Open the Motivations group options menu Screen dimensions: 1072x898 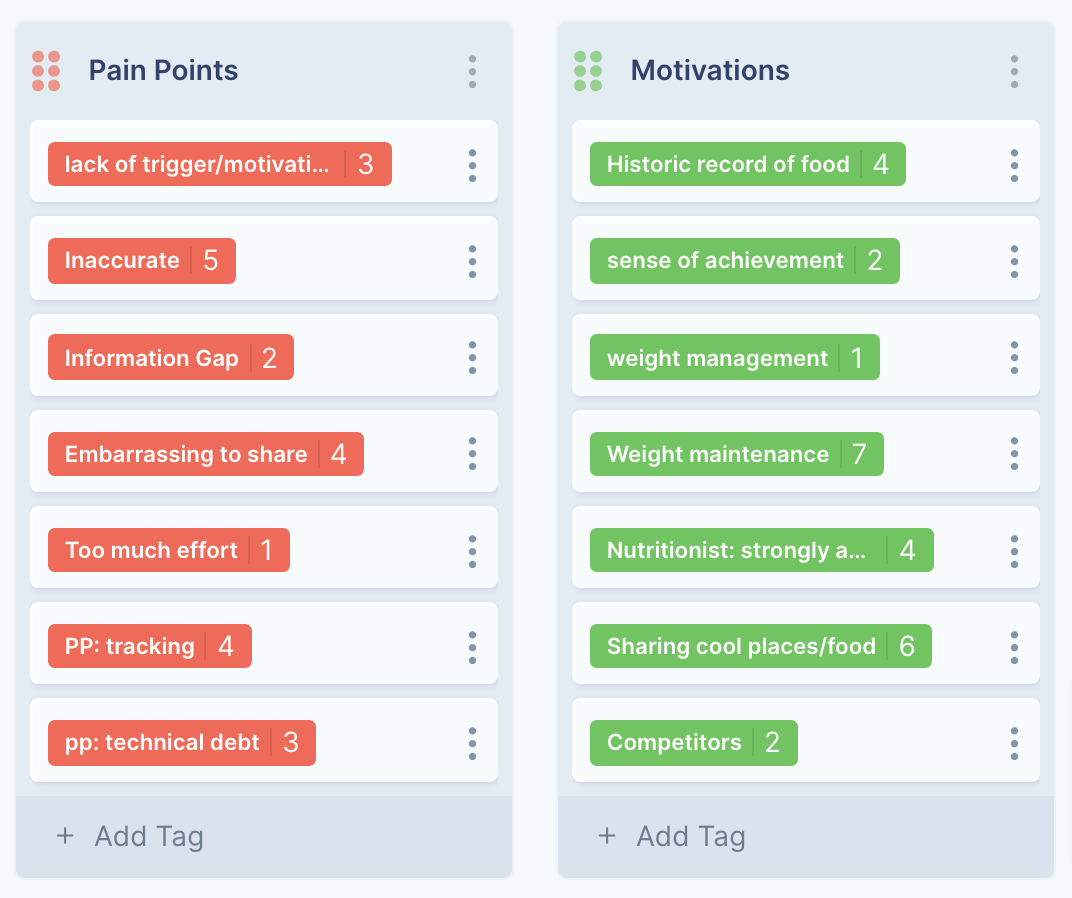click(x=1014, y=71)
